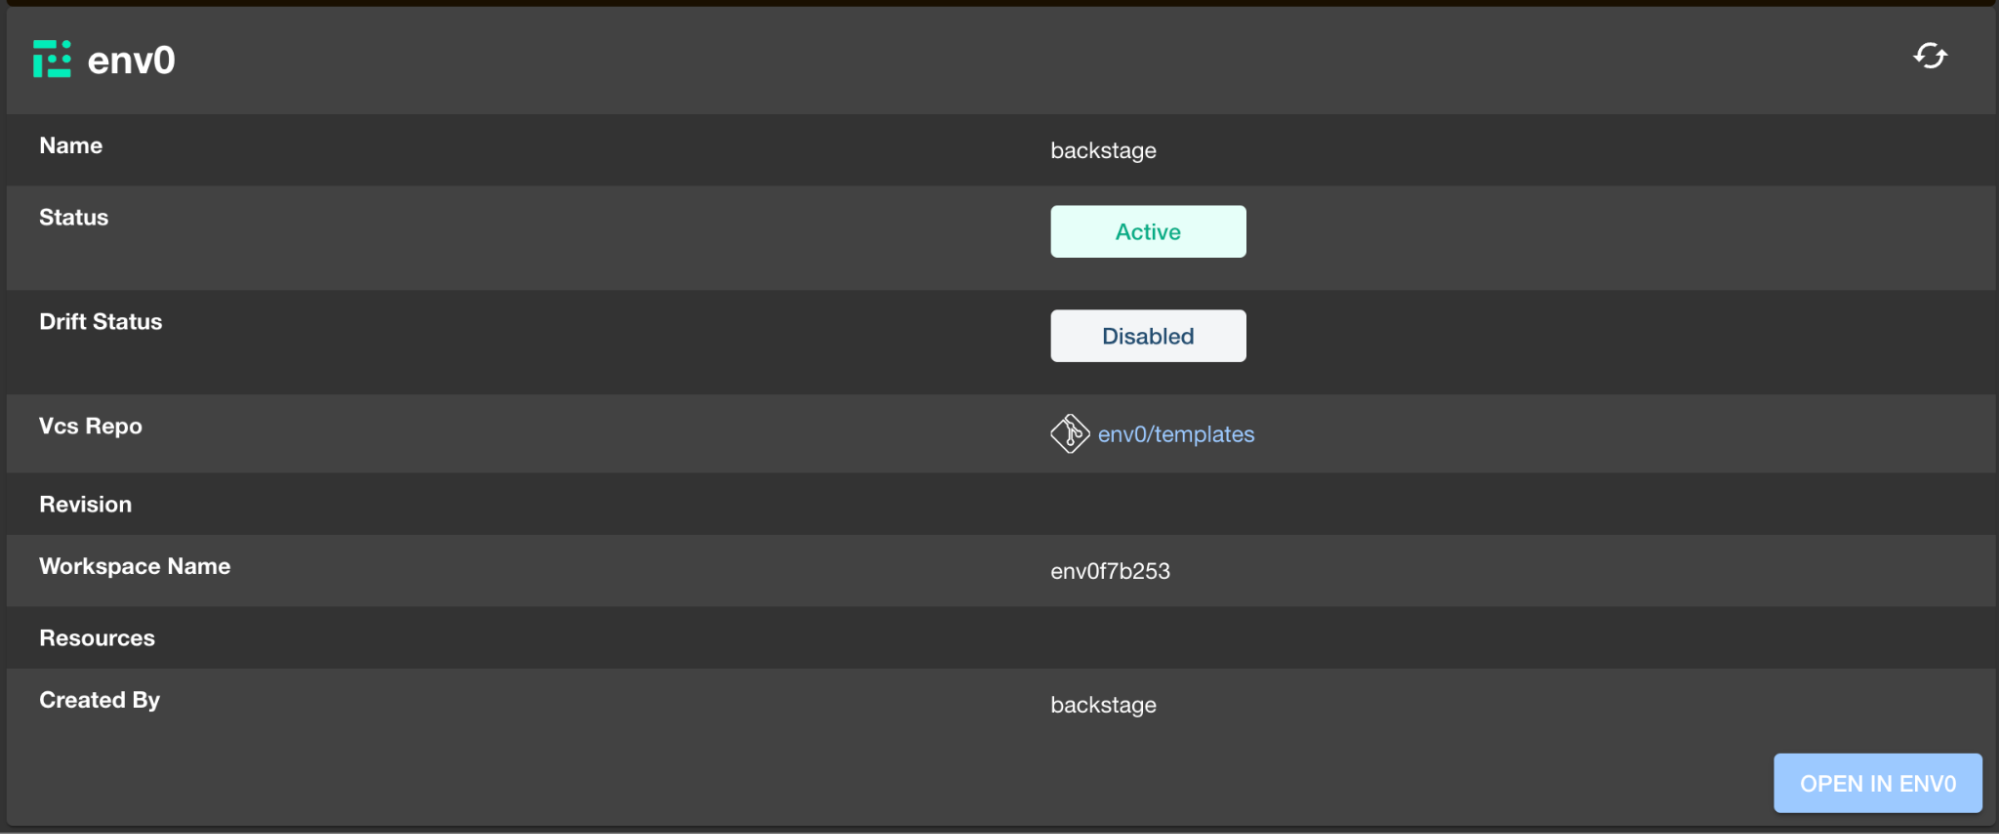Image resolution: width=1999 pixels, height=834 pixels.
Task: Click the Workspace Name label
Action: [135, 567]
